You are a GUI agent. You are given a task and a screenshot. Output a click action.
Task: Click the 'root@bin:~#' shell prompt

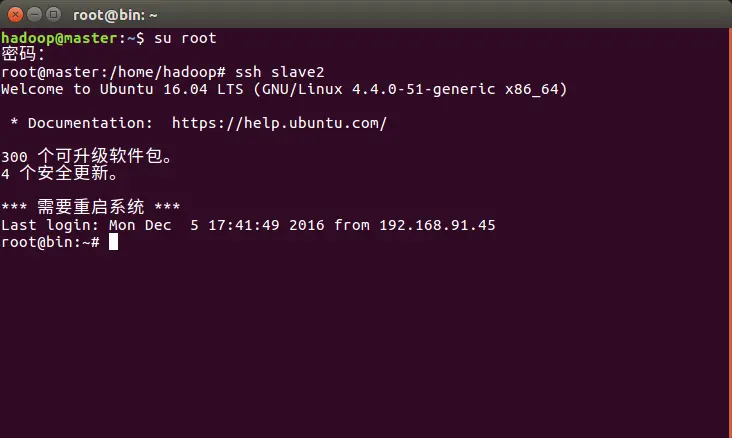(x=50, y=242)
